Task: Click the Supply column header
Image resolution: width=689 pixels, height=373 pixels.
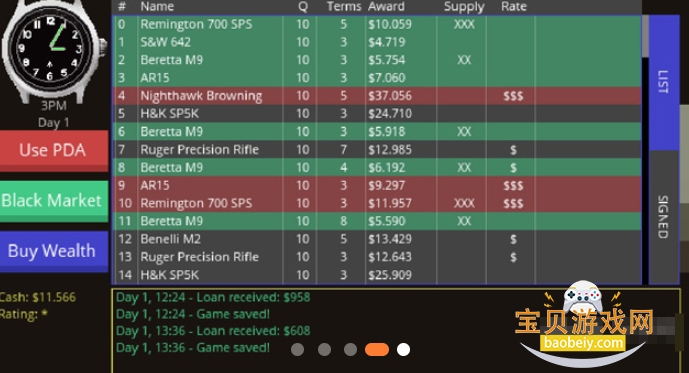Action: tap(464, 7)
